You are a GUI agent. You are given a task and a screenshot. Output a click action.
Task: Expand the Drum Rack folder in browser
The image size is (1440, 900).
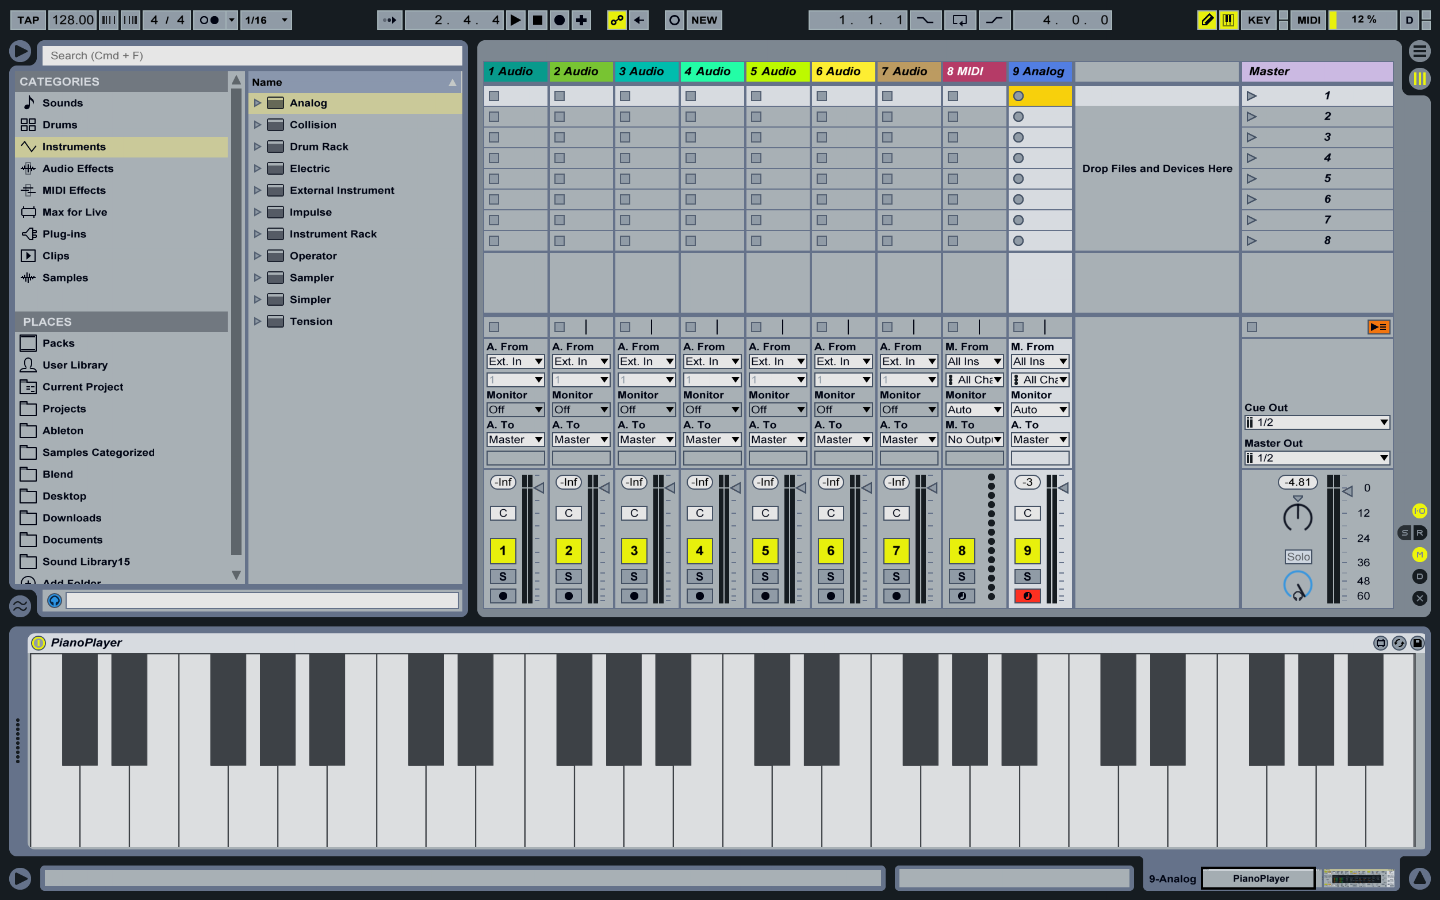click(257, 147)
